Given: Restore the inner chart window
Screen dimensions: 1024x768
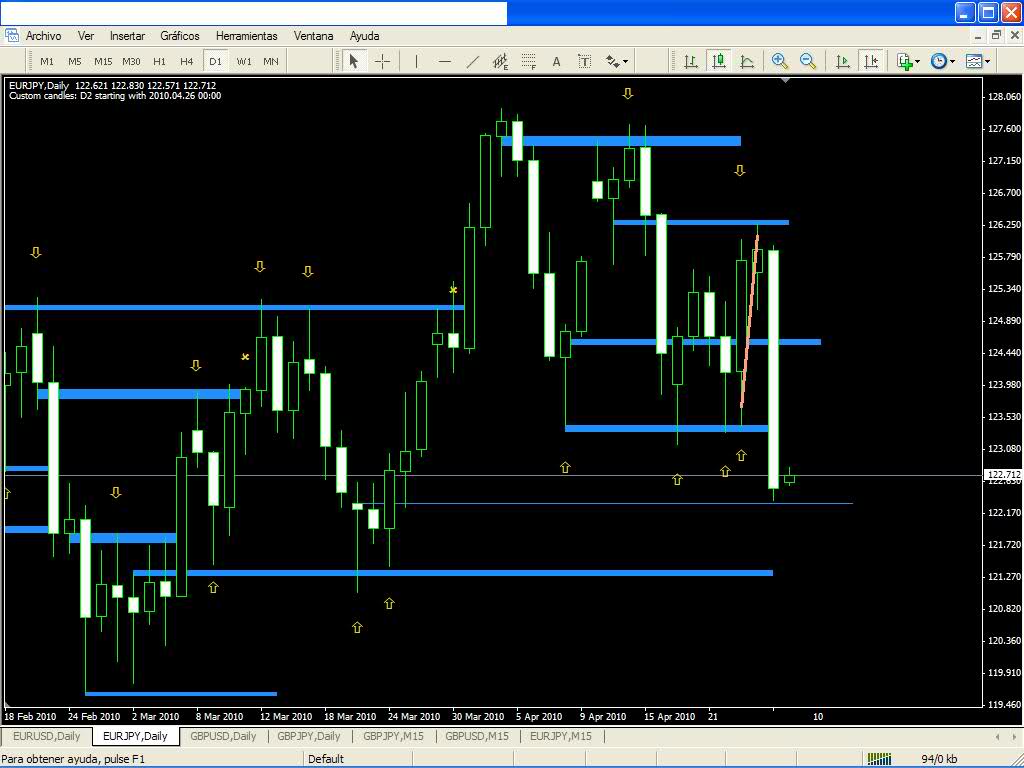Looking at the screenshot, I should pyautogui.click(x=997, y=35).
